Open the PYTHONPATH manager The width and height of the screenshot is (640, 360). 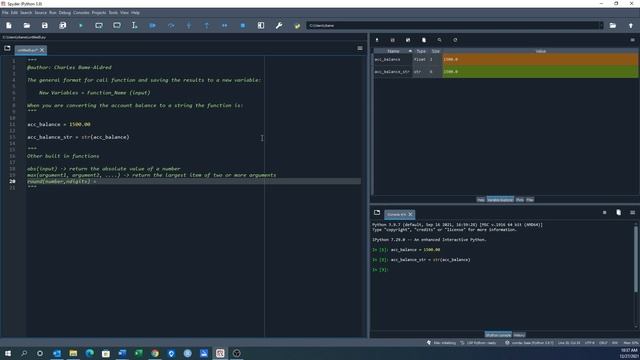click(297, 25)
